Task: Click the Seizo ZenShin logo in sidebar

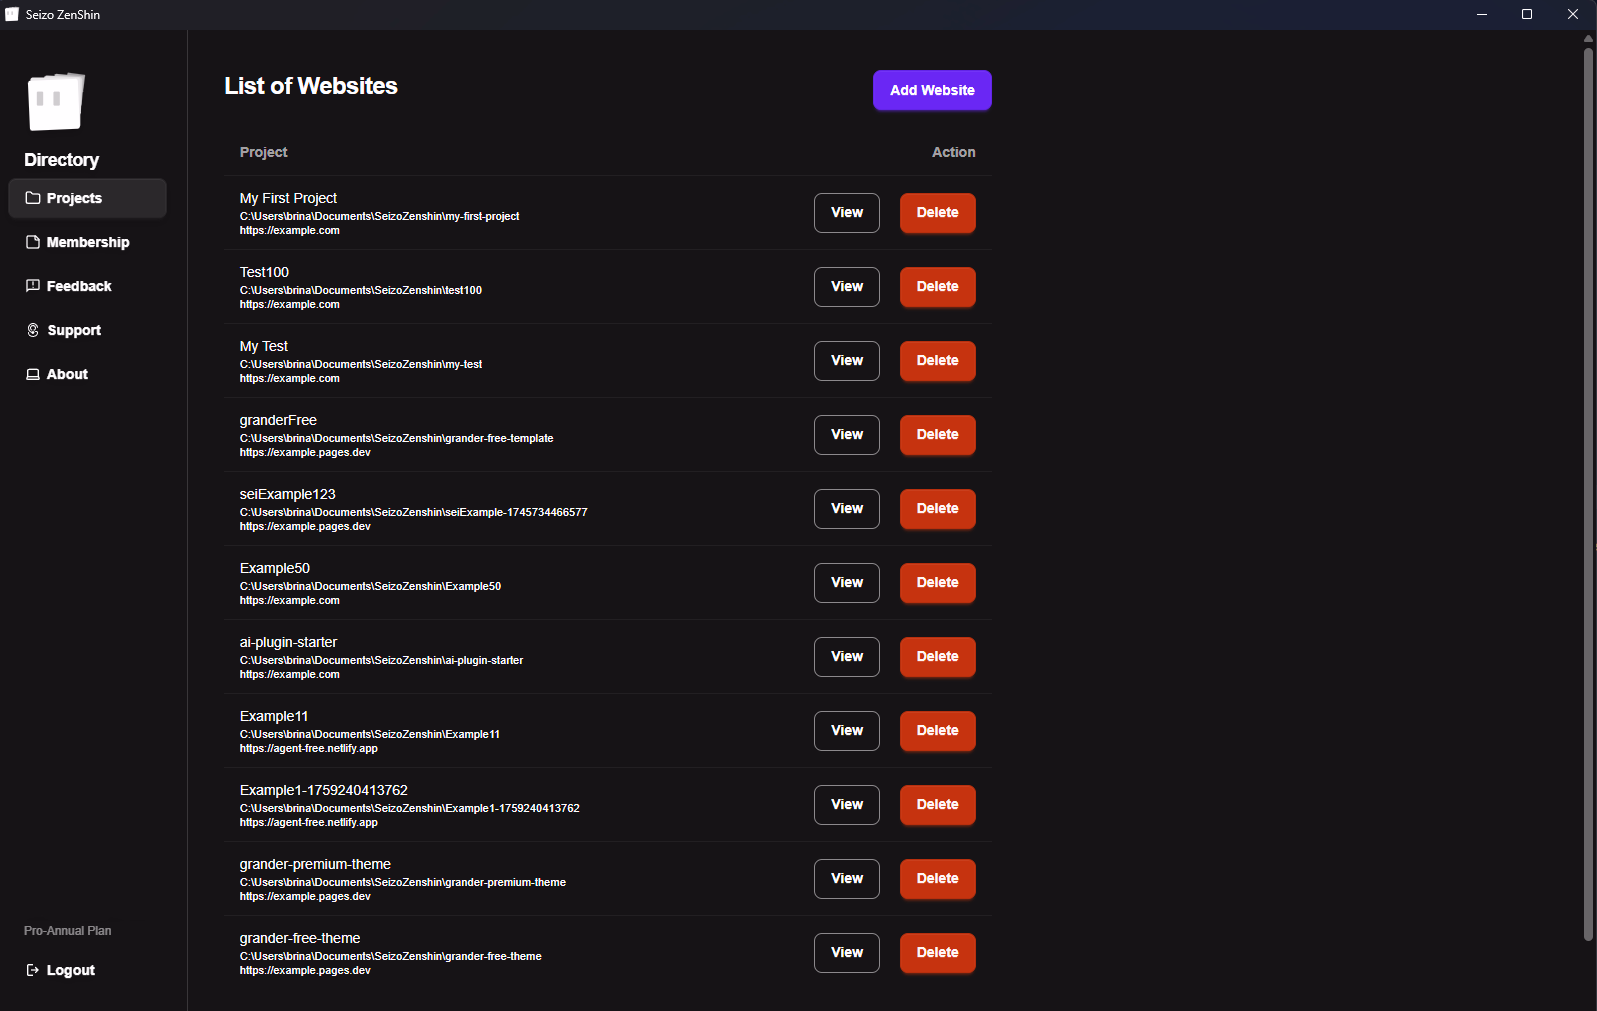Action: (56, 101)
